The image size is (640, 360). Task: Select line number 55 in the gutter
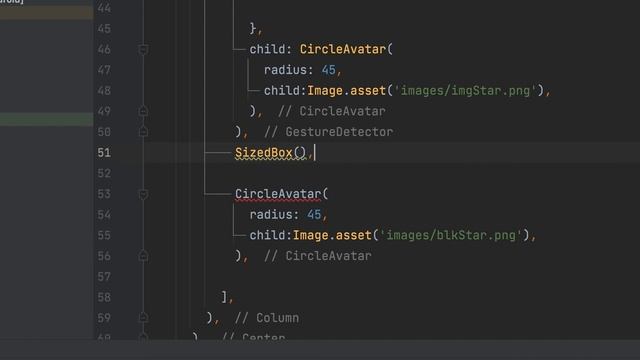pyautogui.click(x=104, y=236)
